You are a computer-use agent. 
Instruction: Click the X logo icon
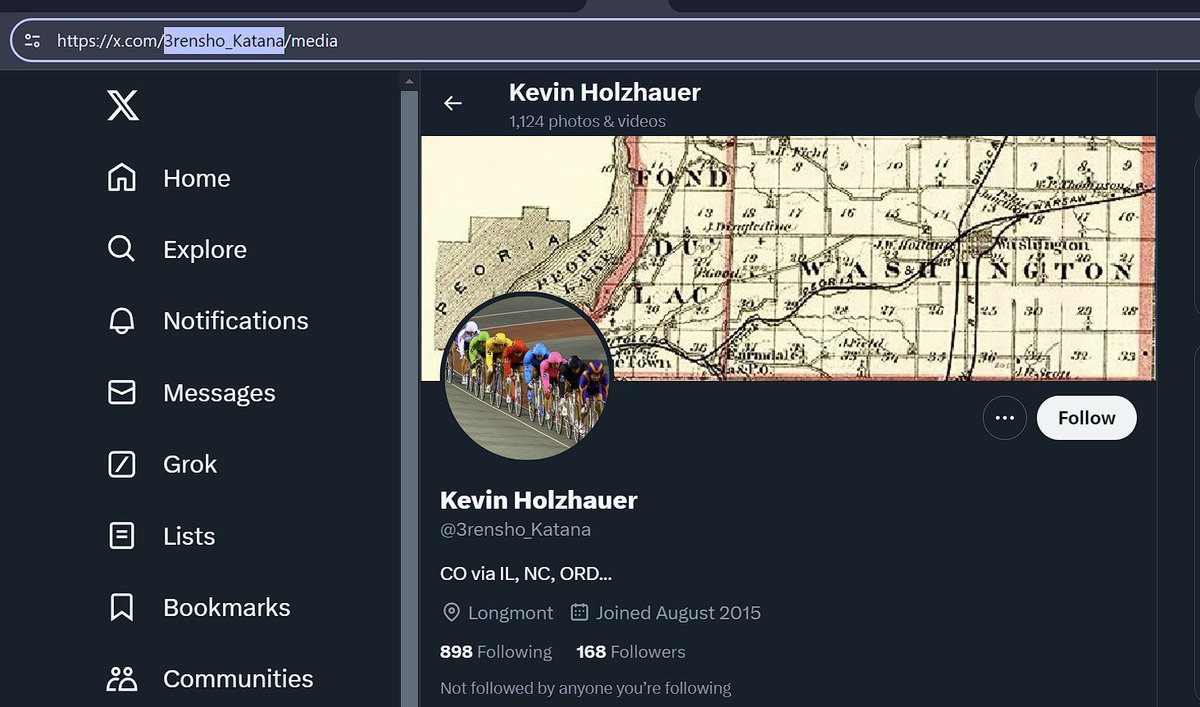click(123, 106)
